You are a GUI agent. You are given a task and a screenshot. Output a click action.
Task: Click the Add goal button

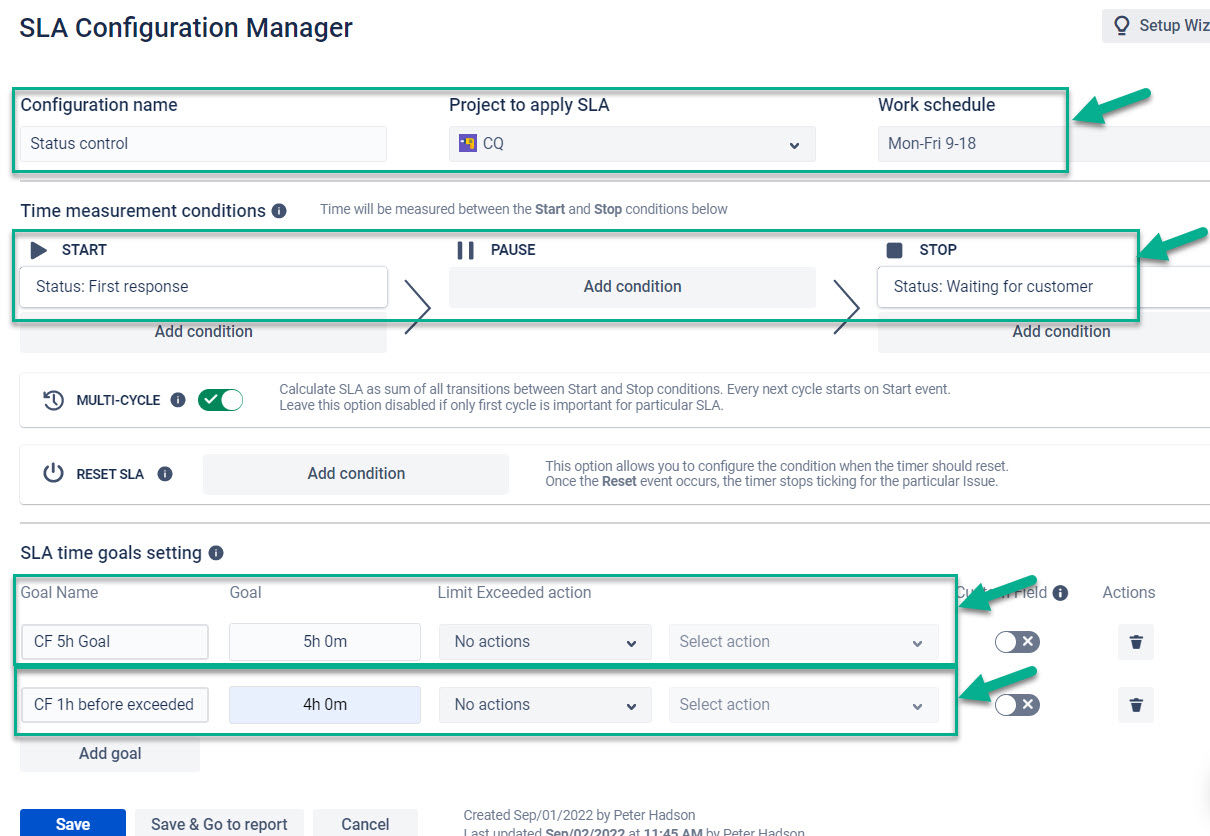(x=110, y=754)
